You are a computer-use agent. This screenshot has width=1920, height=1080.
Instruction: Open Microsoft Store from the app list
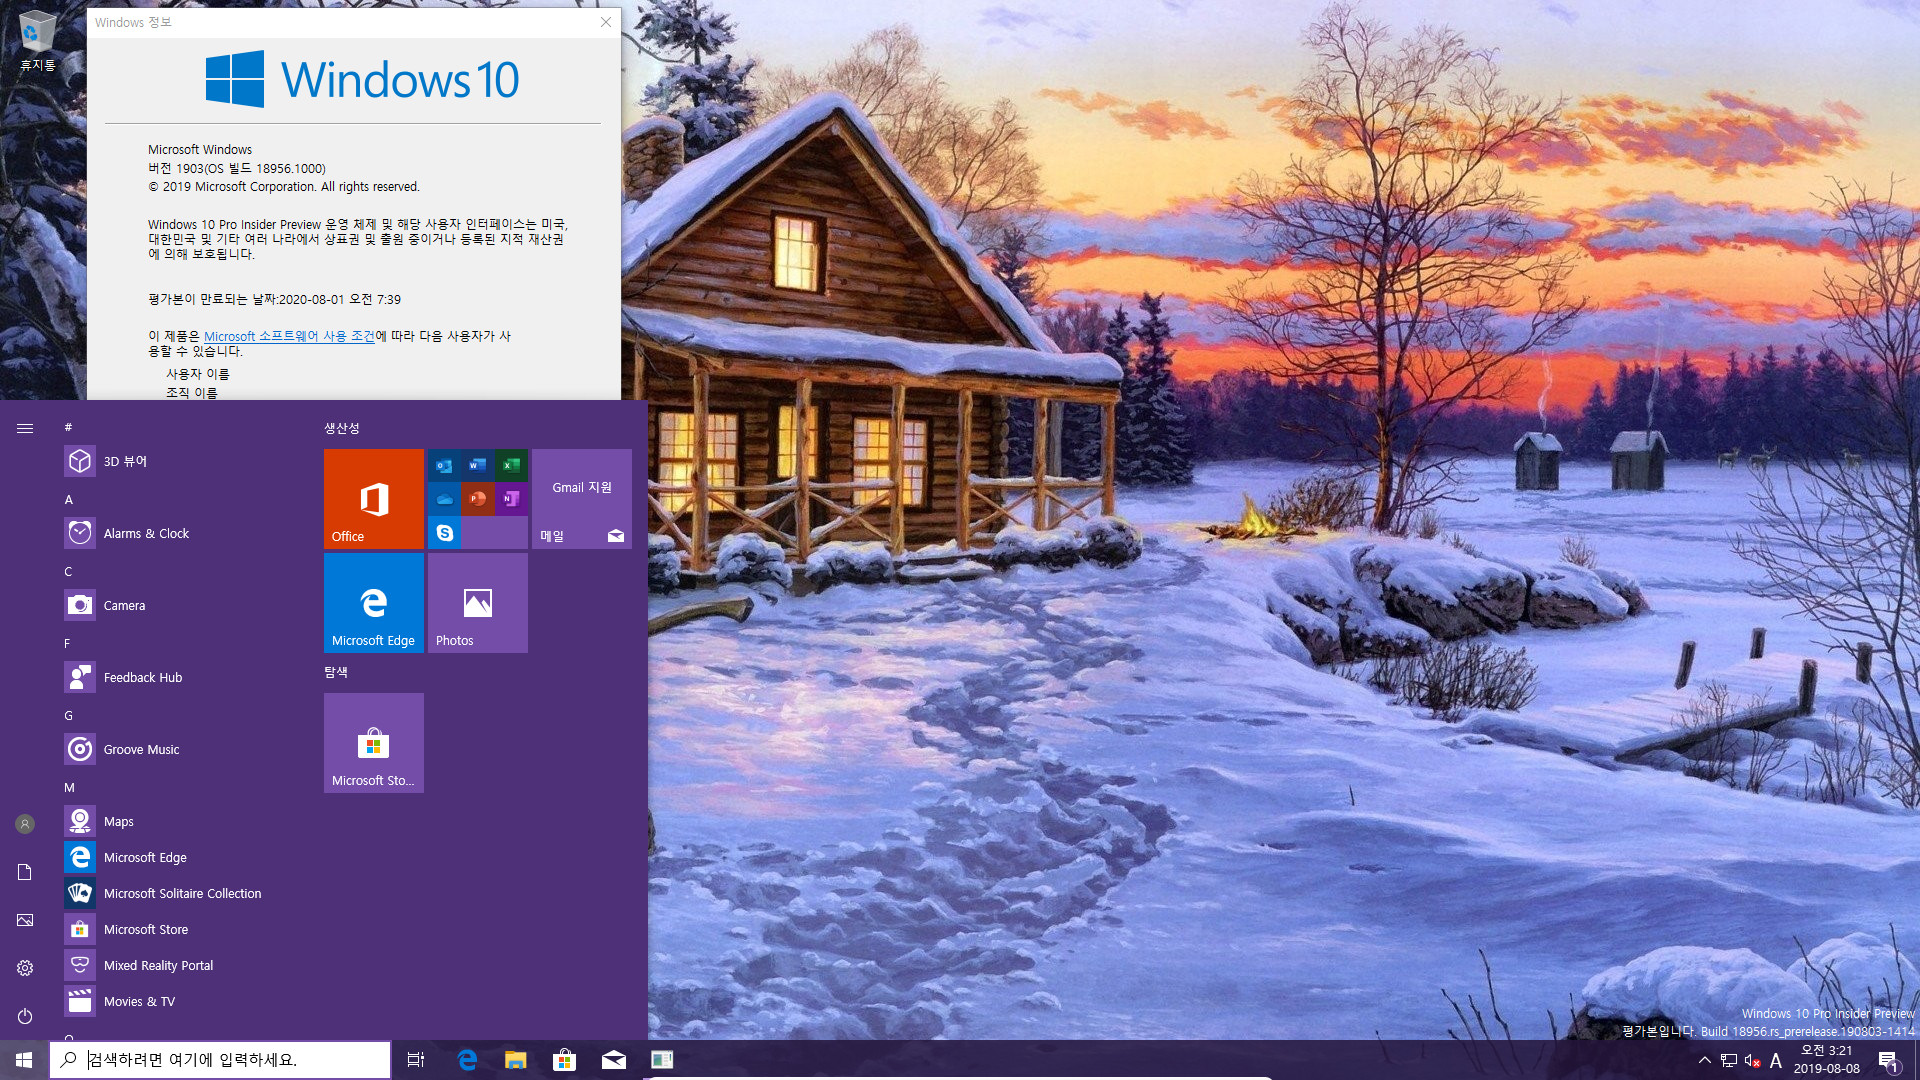coord(184,929)
